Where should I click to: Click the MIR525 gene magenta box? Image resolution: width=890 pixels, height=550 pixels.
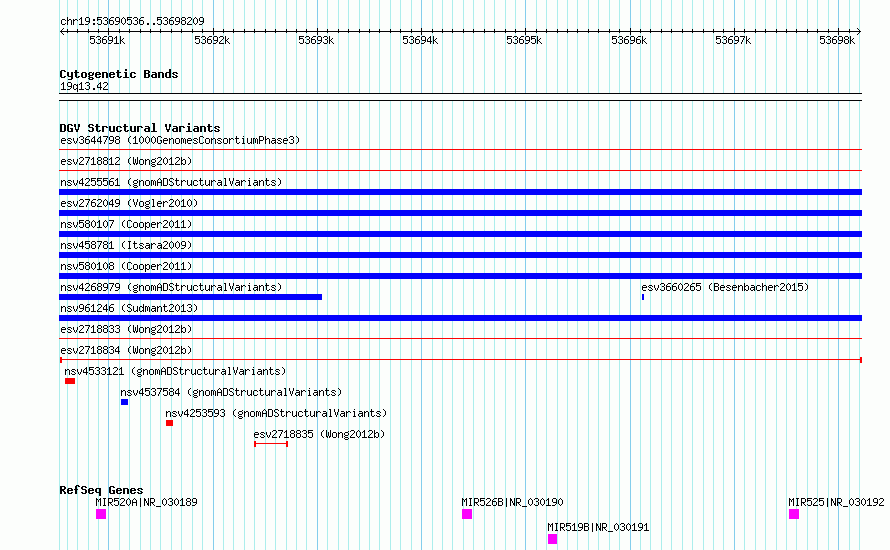794,514
